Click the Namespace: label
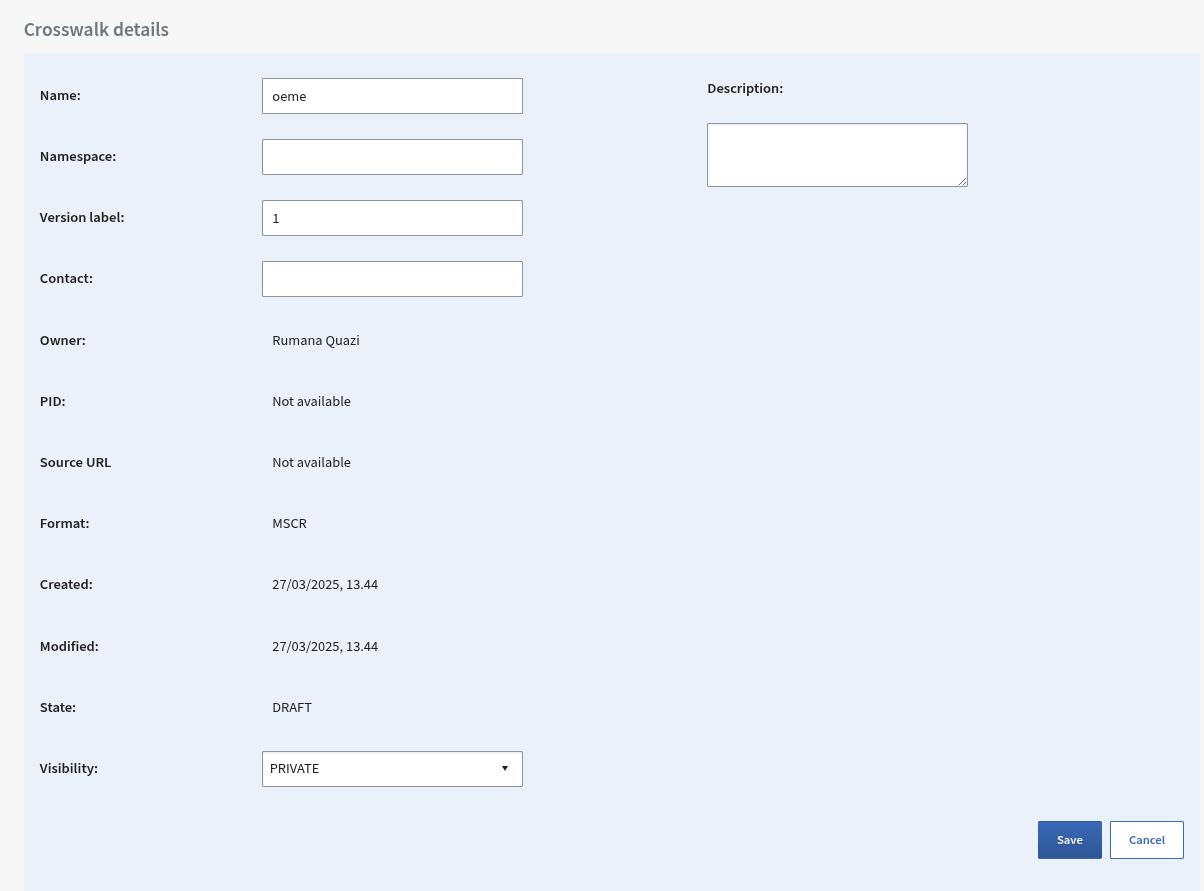This screenshot has height=891, width=1204. (x=78, y=156)
